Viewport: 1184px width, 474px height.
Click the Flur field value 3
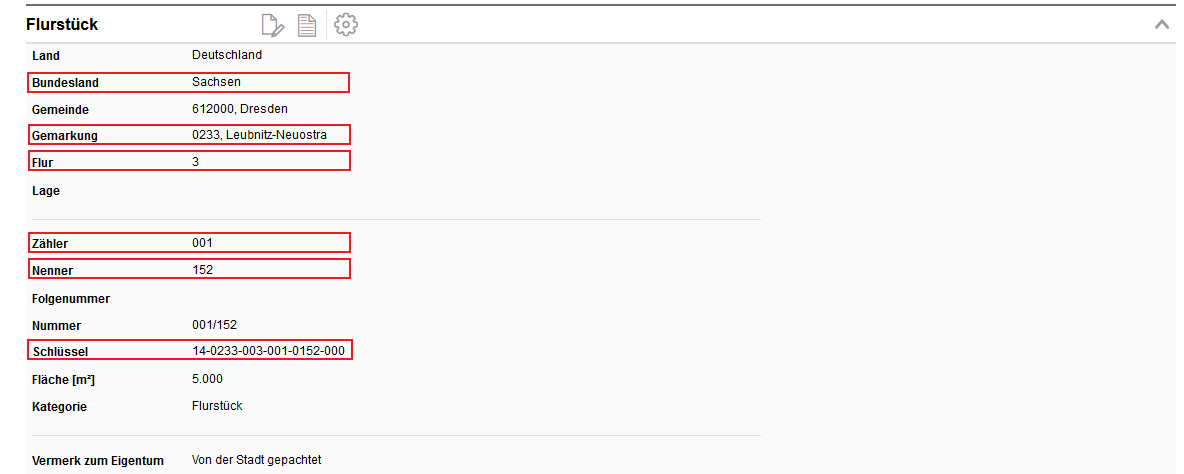(x=196, y=161)
